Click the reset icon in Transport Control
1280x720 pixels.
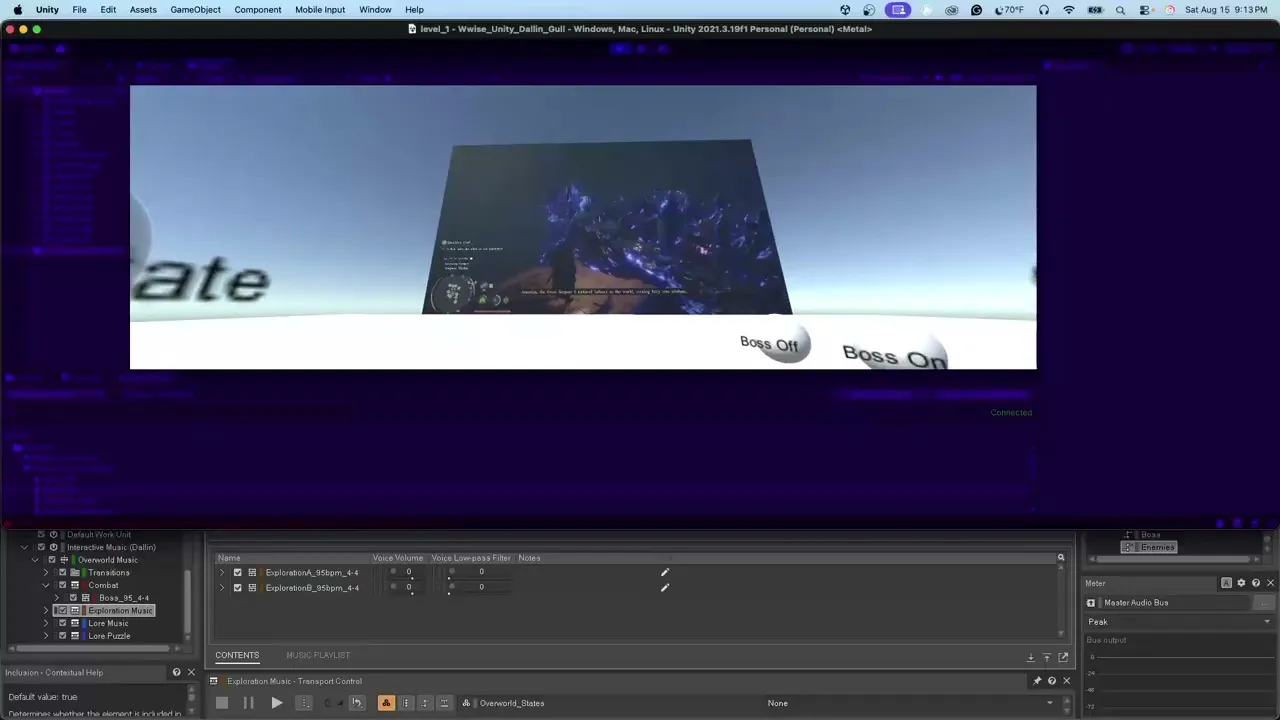coord(357,703)
